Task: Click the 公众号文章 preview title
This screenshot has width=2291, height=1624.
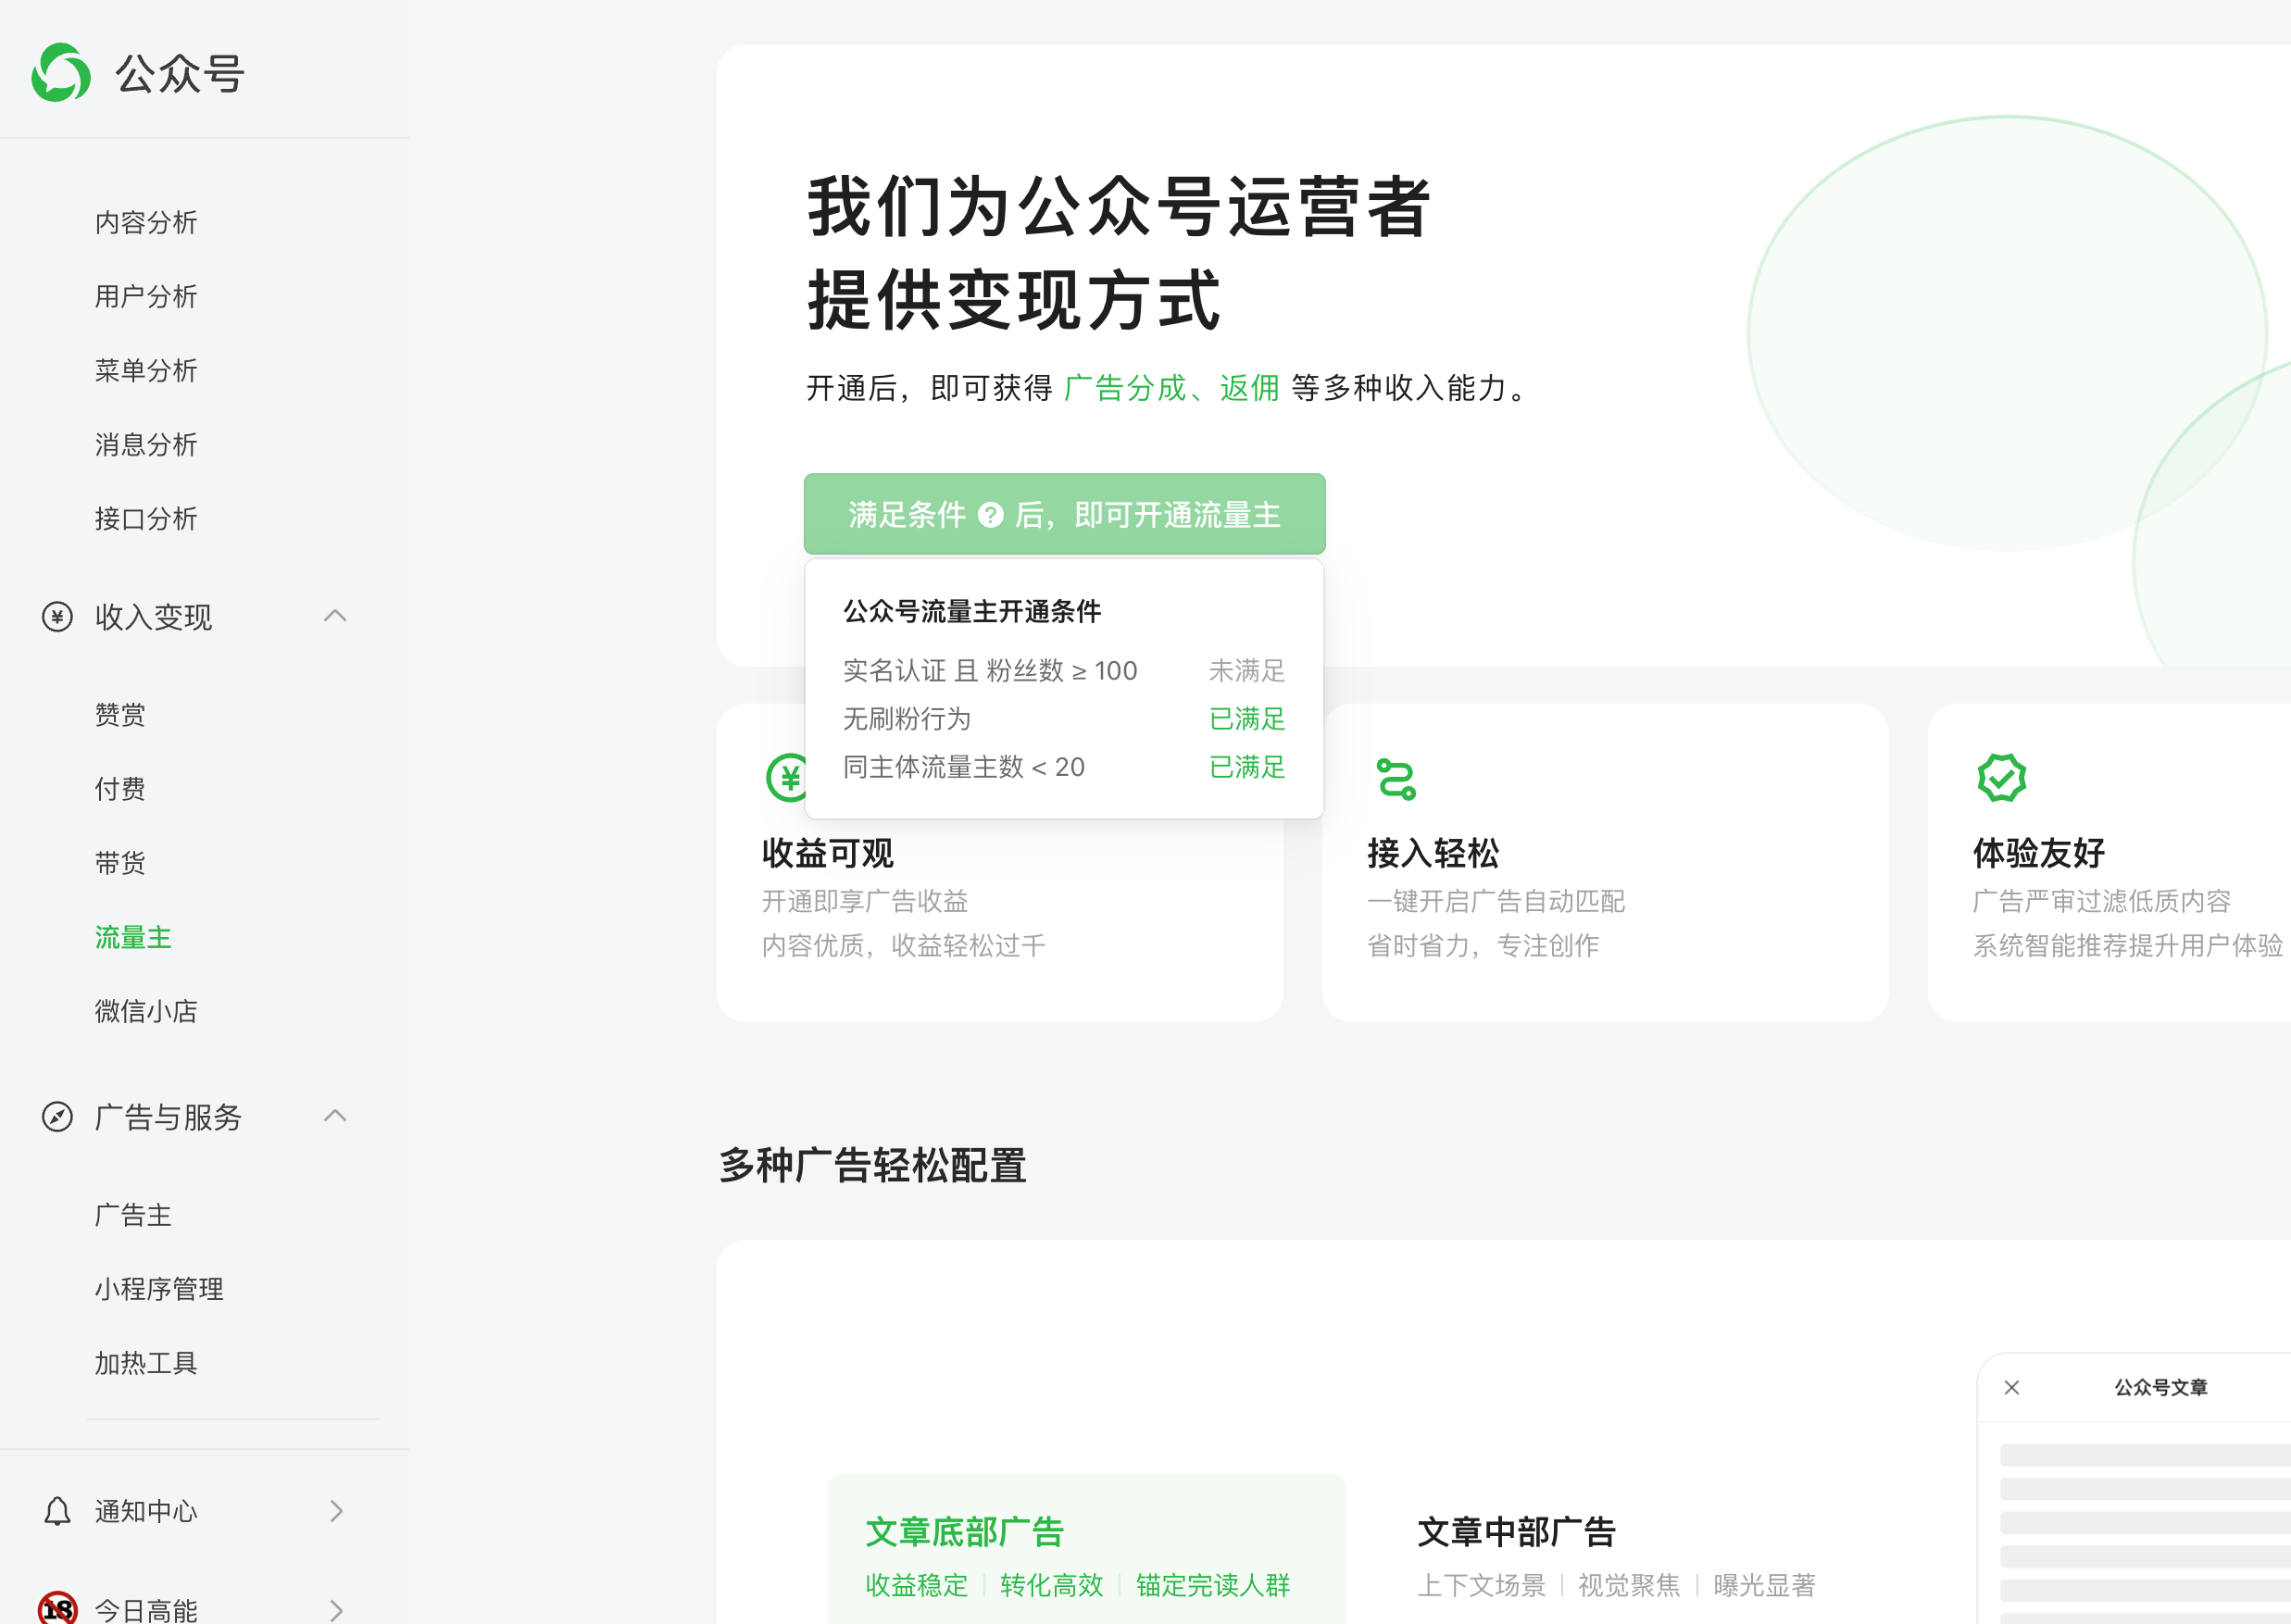Action: point(2160,1387)
